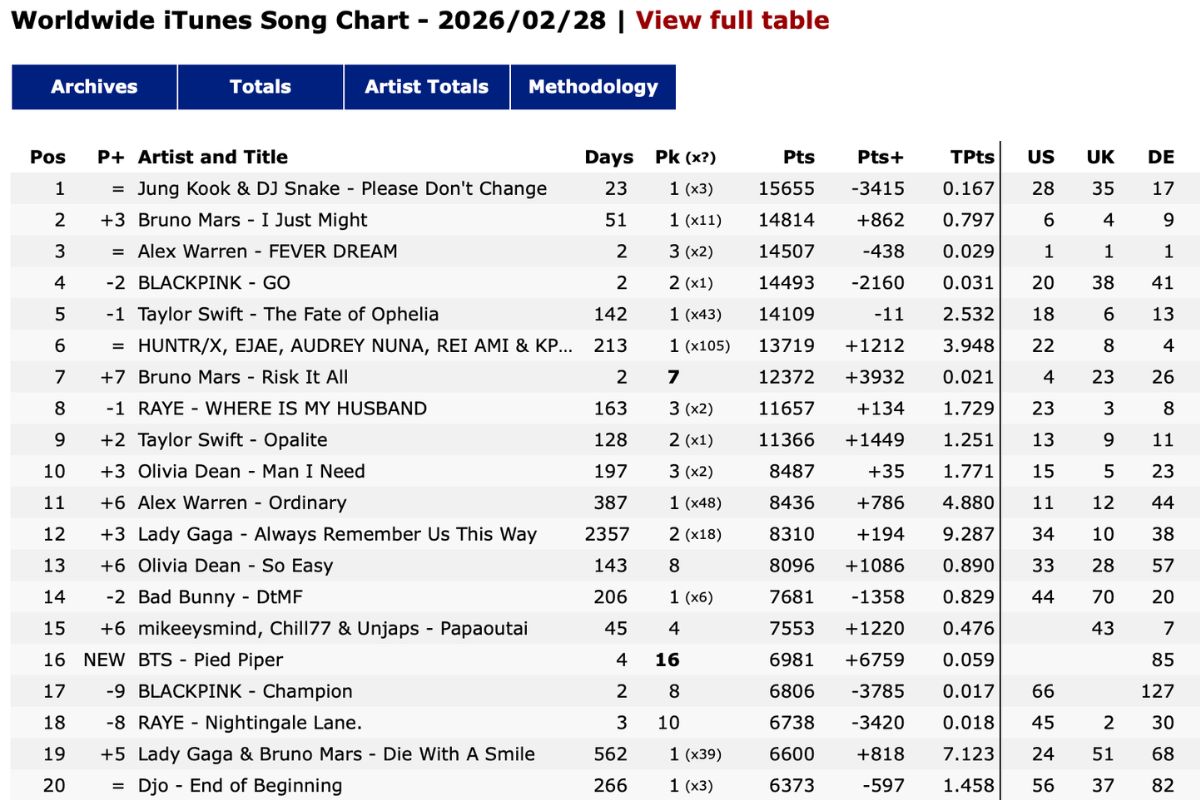1200x800 pixels.
Task: Switch to the Totals tab
Action: [260, 87]
